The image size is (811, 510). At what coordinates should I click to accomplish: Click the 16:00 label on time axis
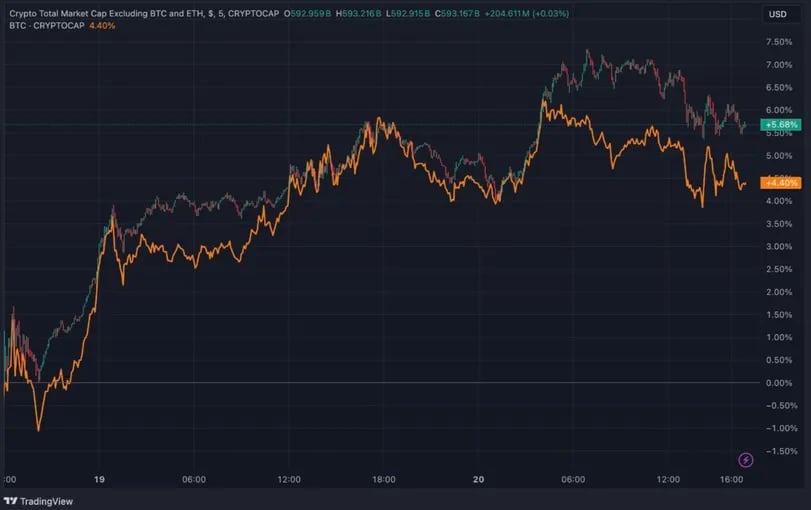point(732,480)
